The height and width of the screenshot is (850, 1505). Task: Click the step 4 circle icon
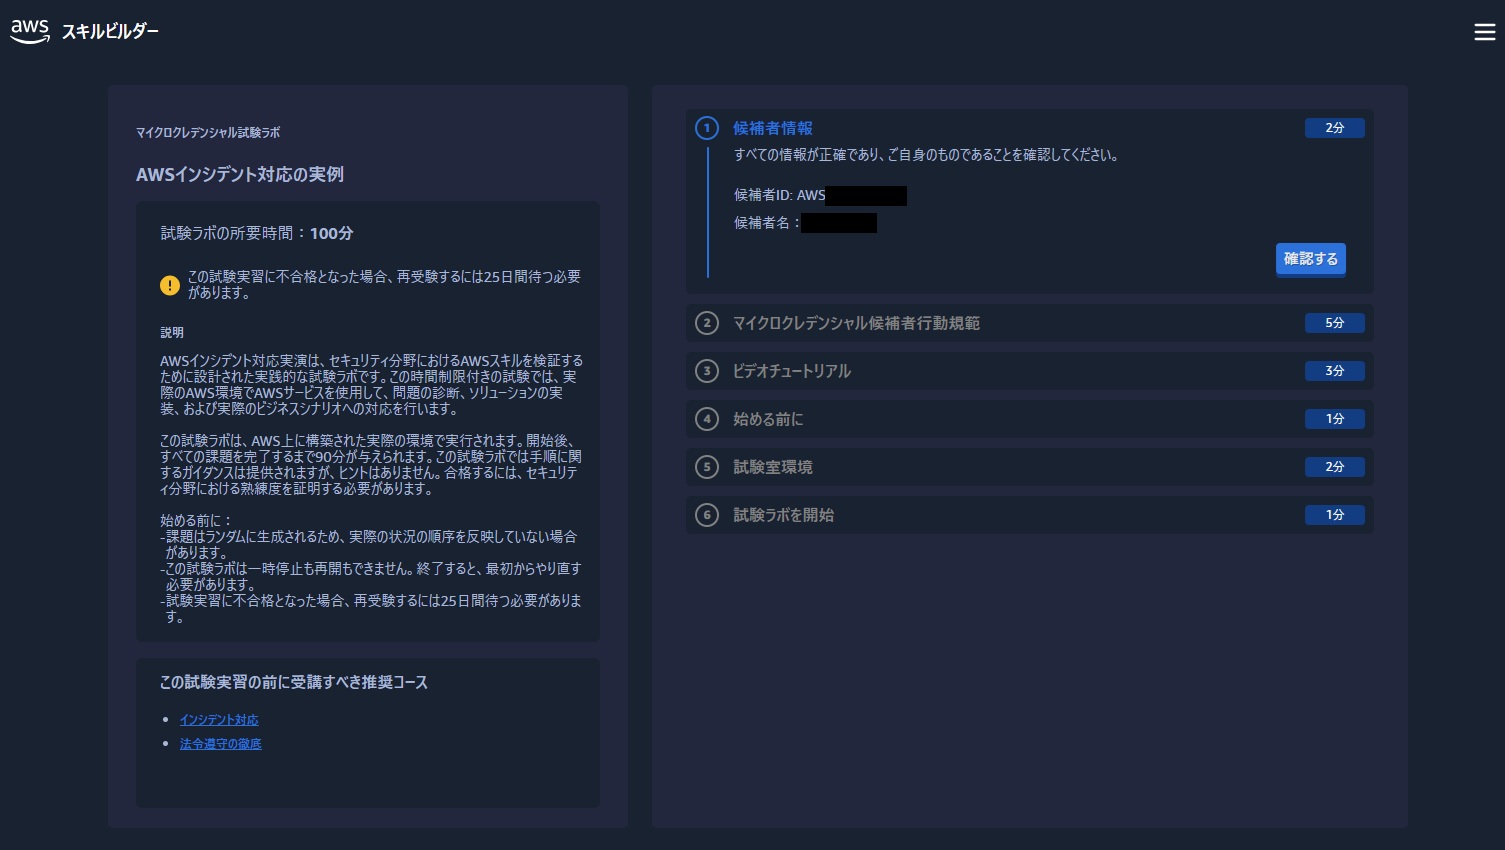pyautogui.click(x=707, y=419)
